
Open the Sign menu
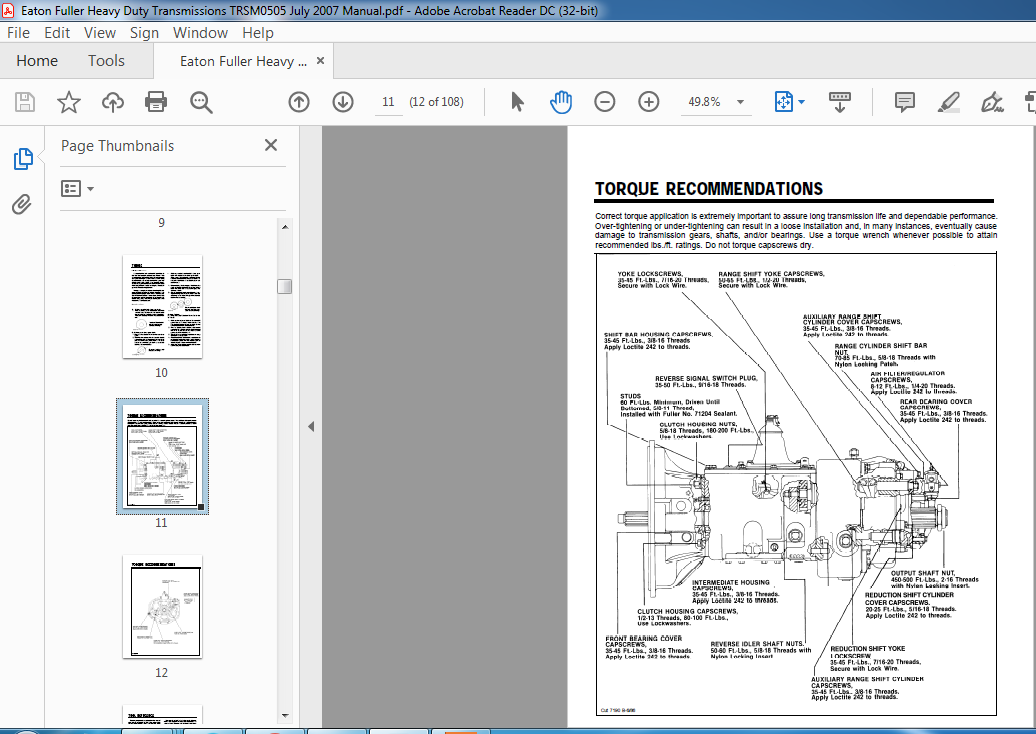(x=144, y=32)
